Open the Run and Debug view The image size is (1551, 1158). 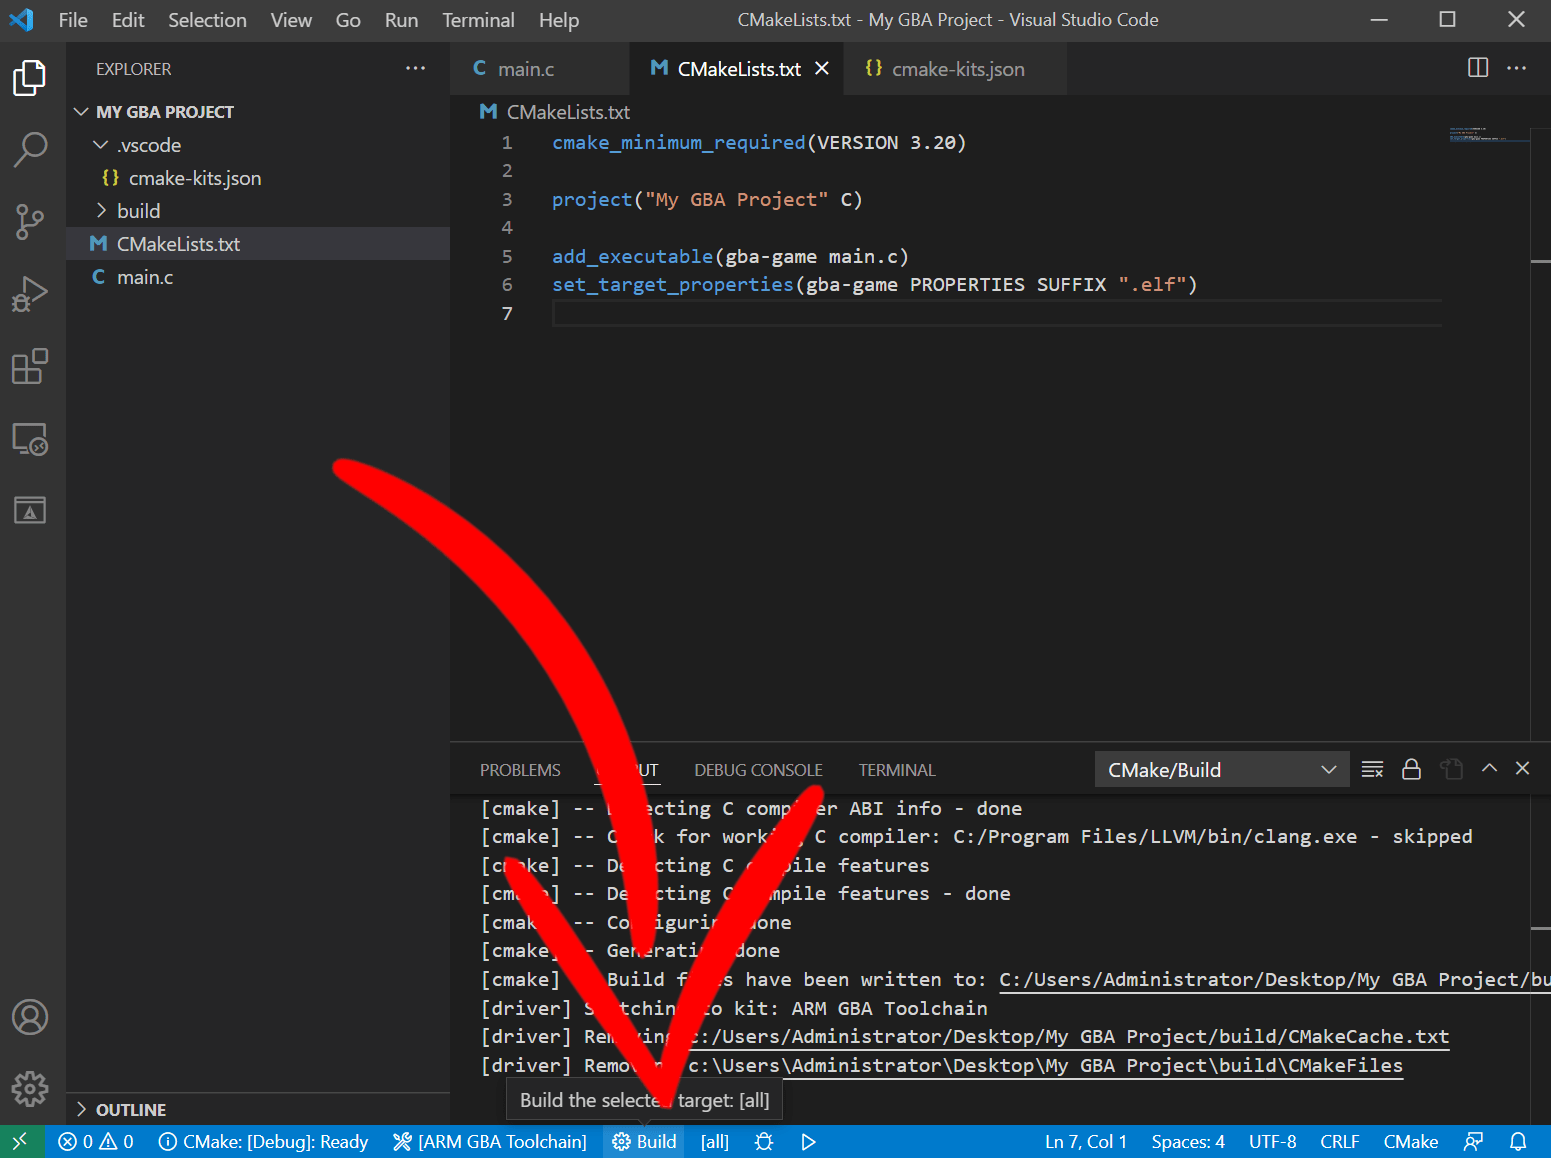30,293
